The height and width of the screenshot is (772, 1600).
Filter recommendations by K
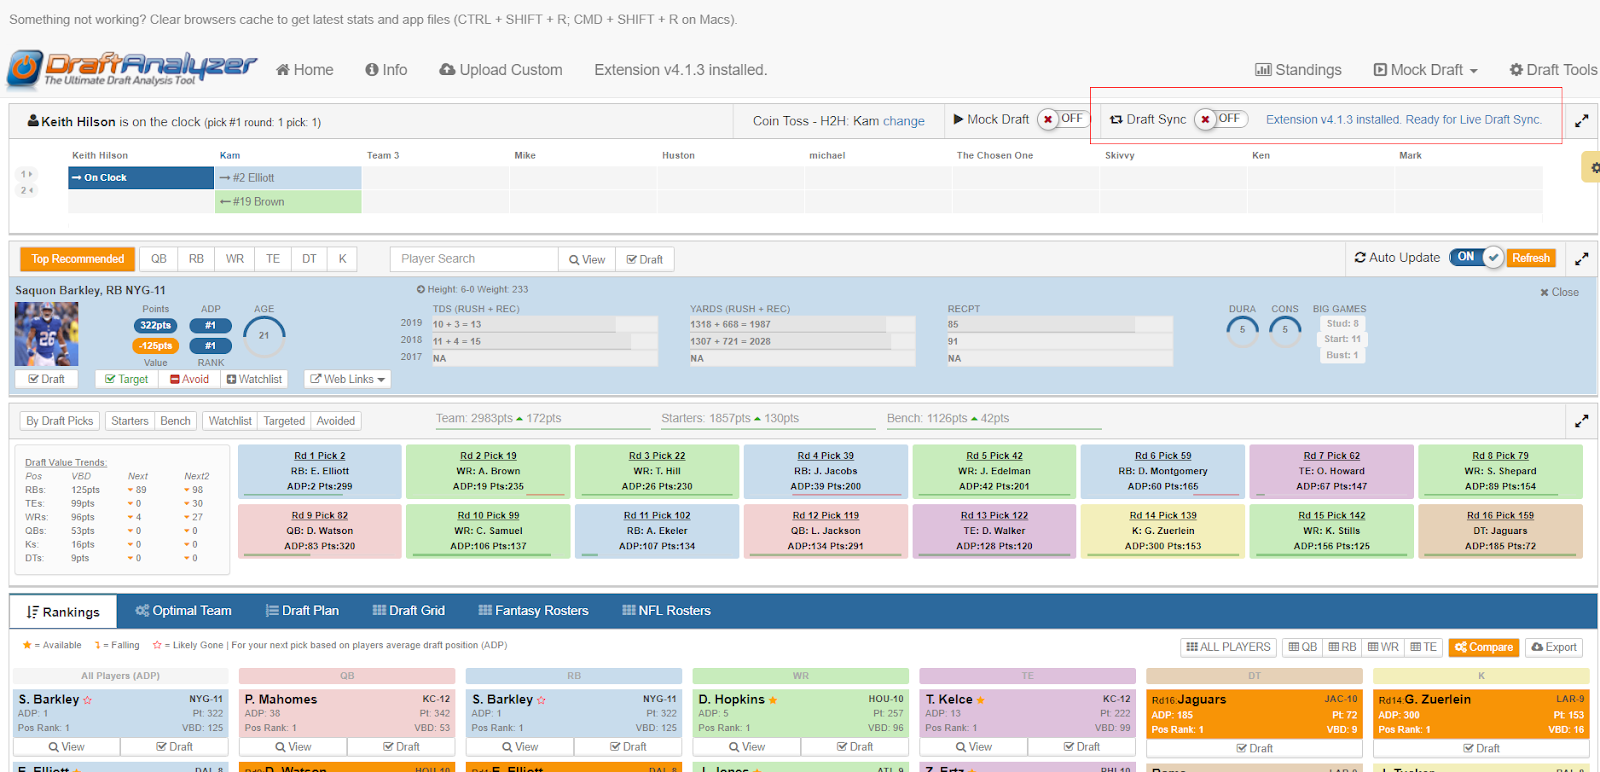coord(342,259)
